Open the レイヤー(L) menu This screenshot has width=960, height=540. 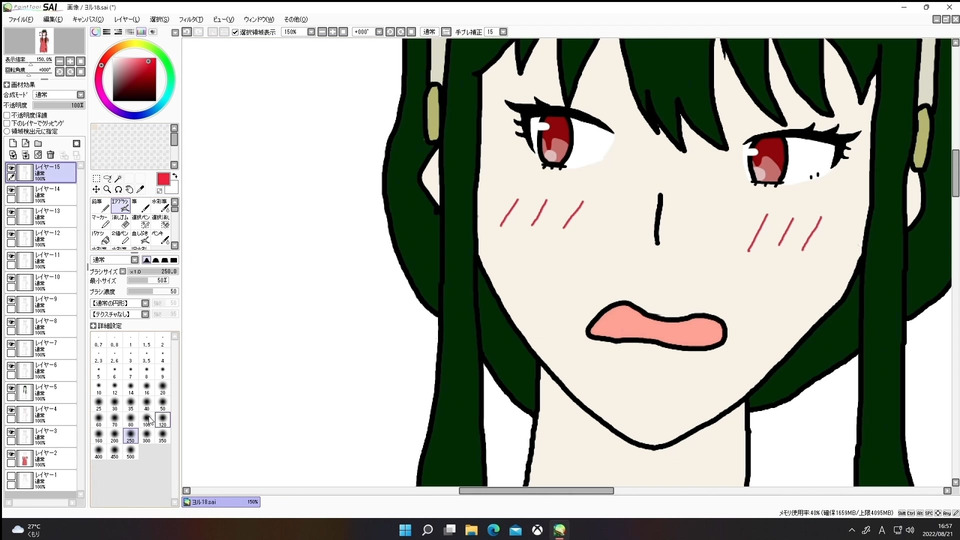tap(127, 20)
